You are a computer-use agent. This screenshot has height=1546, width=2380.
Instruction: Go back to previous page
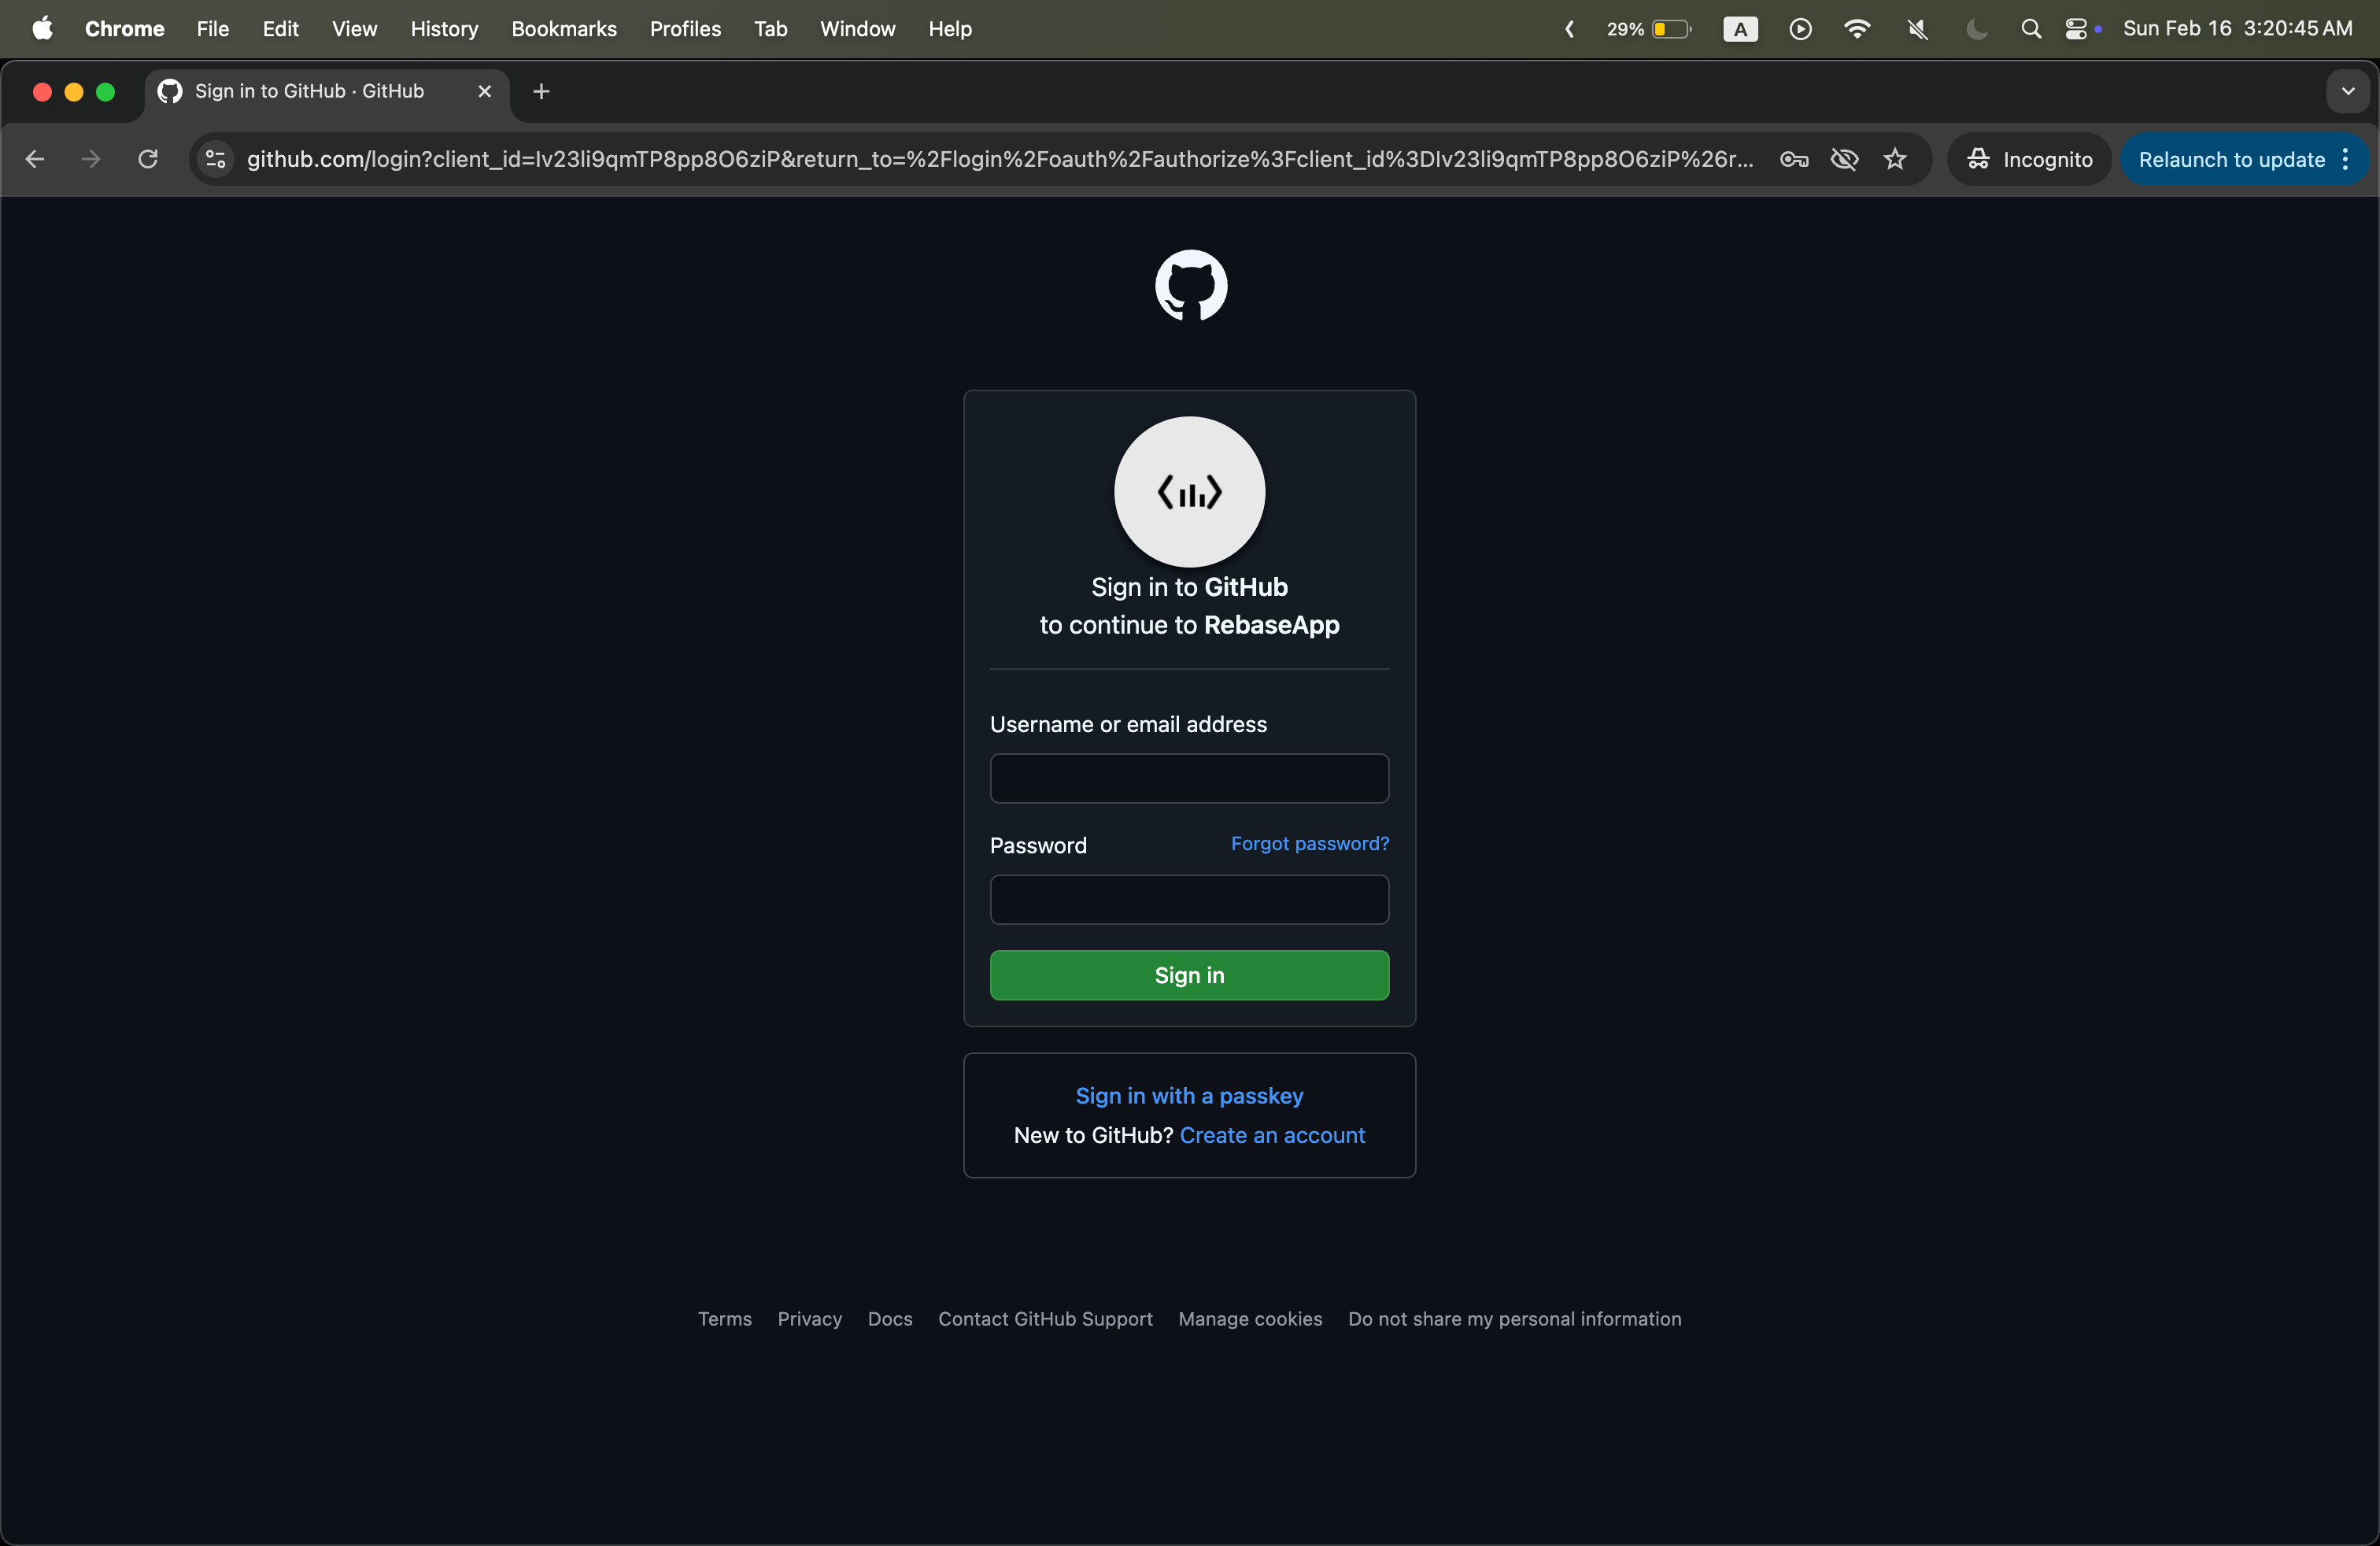coord(35,159)
